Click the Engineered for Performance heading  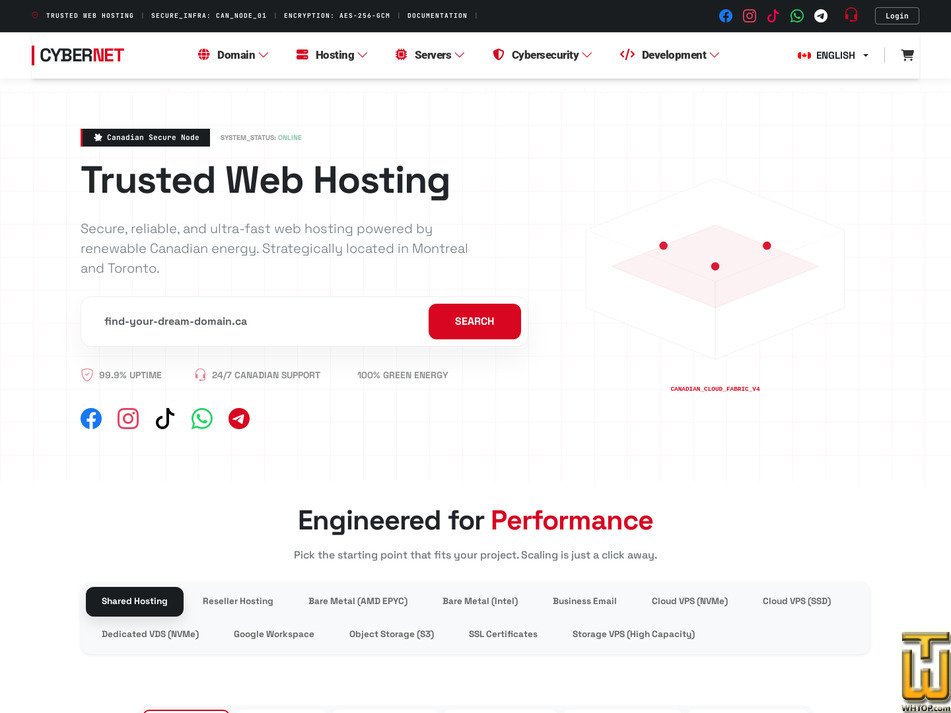(476, 520)
